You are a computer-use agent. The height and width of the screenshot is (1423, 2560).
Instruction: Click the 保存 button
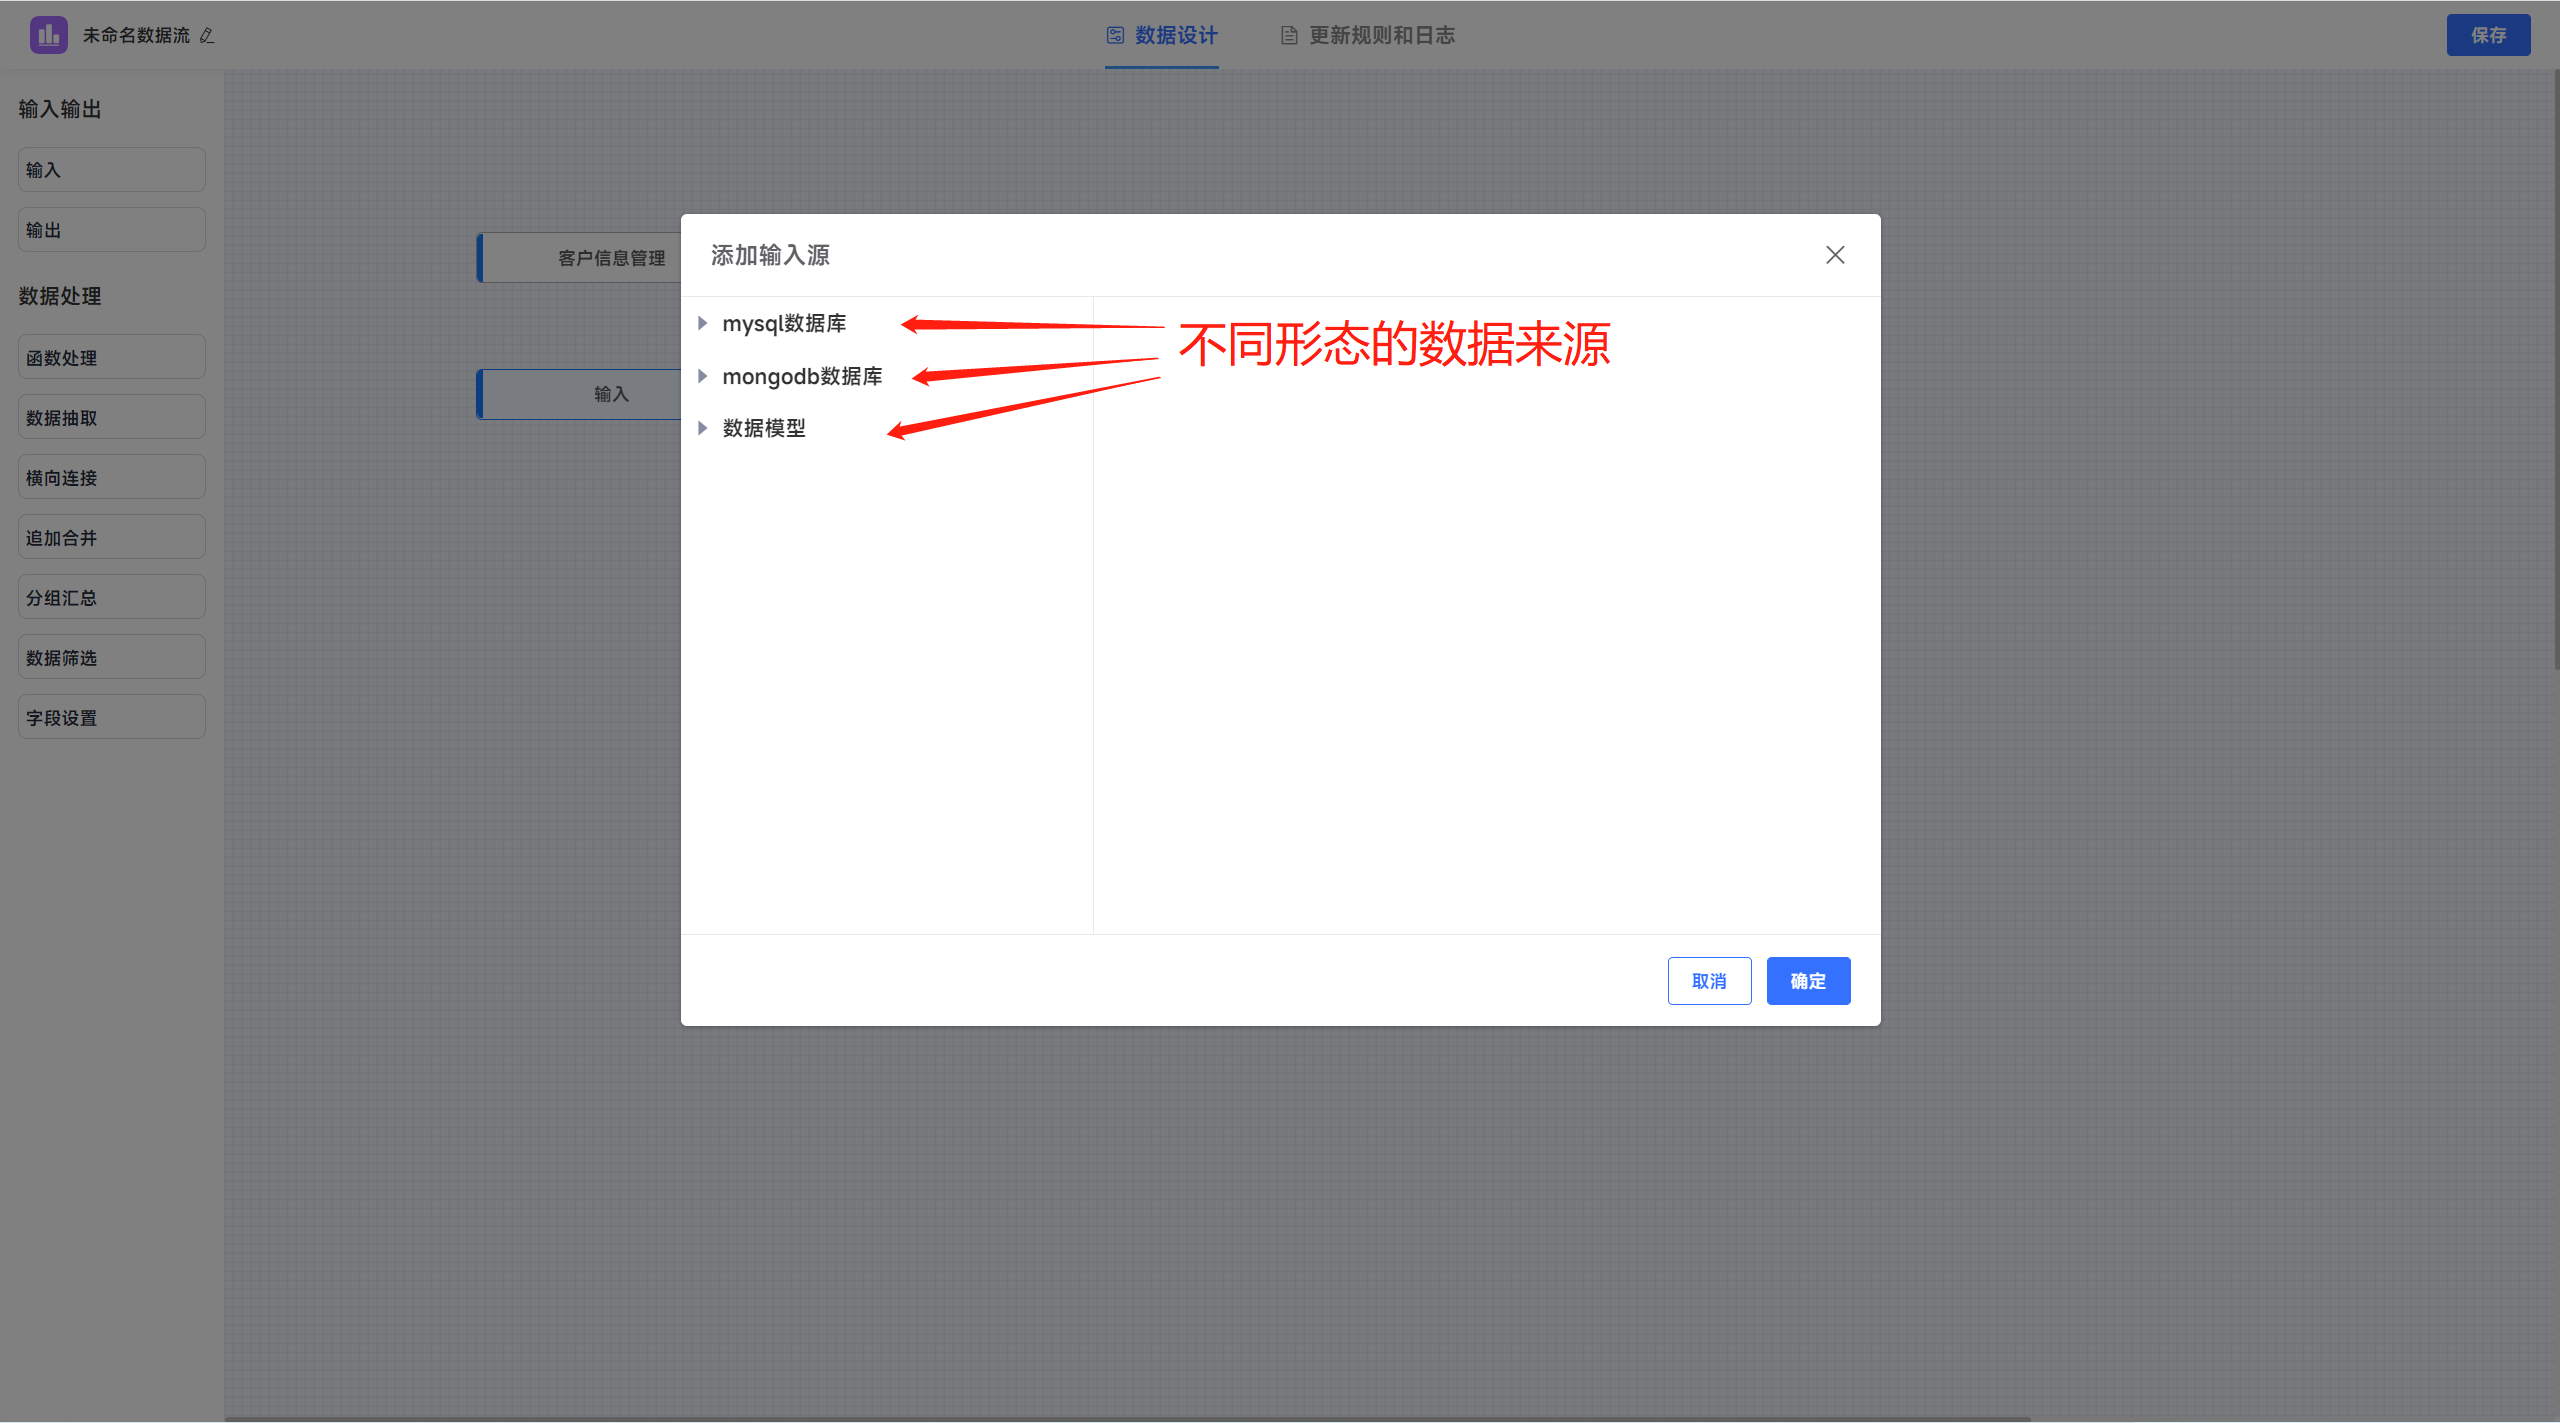tap(2488, 35)
